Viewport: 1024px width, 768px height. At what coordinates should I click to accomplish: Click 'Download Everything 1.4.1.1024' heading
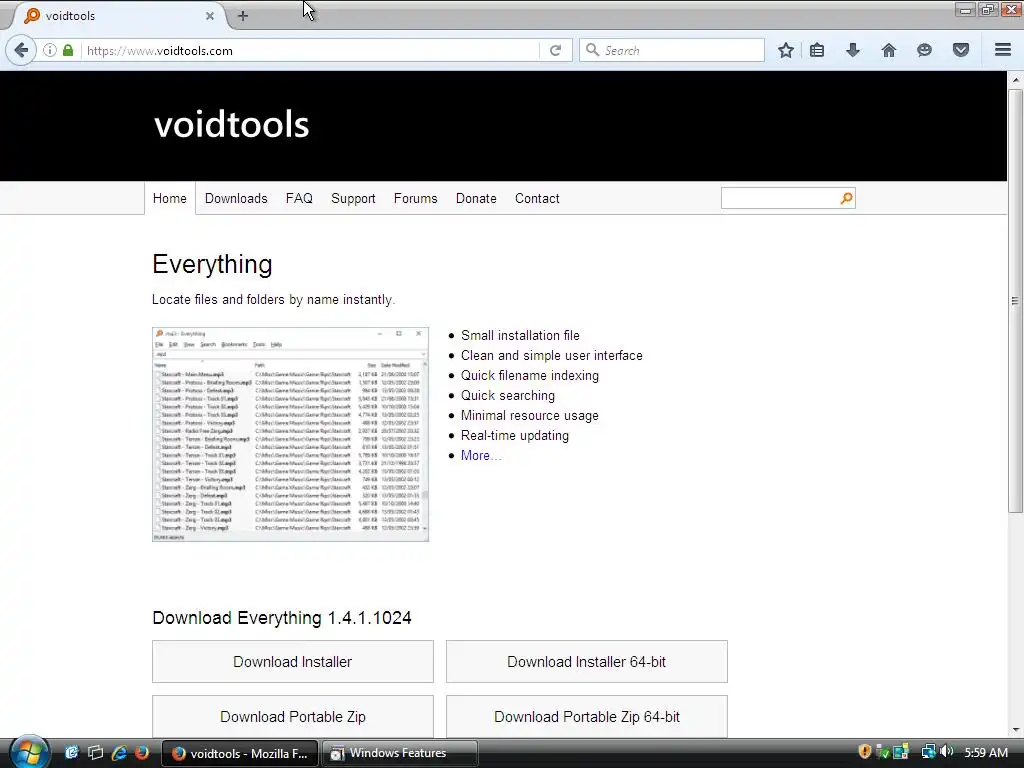(282, 618)
